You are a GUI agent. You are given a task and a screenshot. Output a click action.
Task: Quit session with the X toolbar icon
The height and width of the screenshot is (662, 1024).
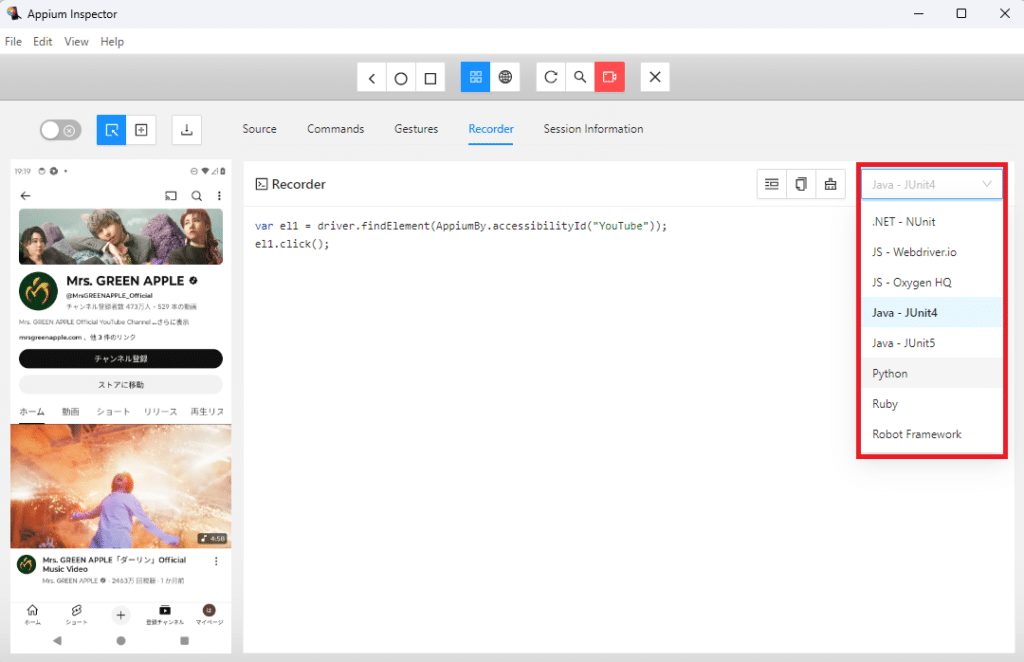[x=655, y=78]
